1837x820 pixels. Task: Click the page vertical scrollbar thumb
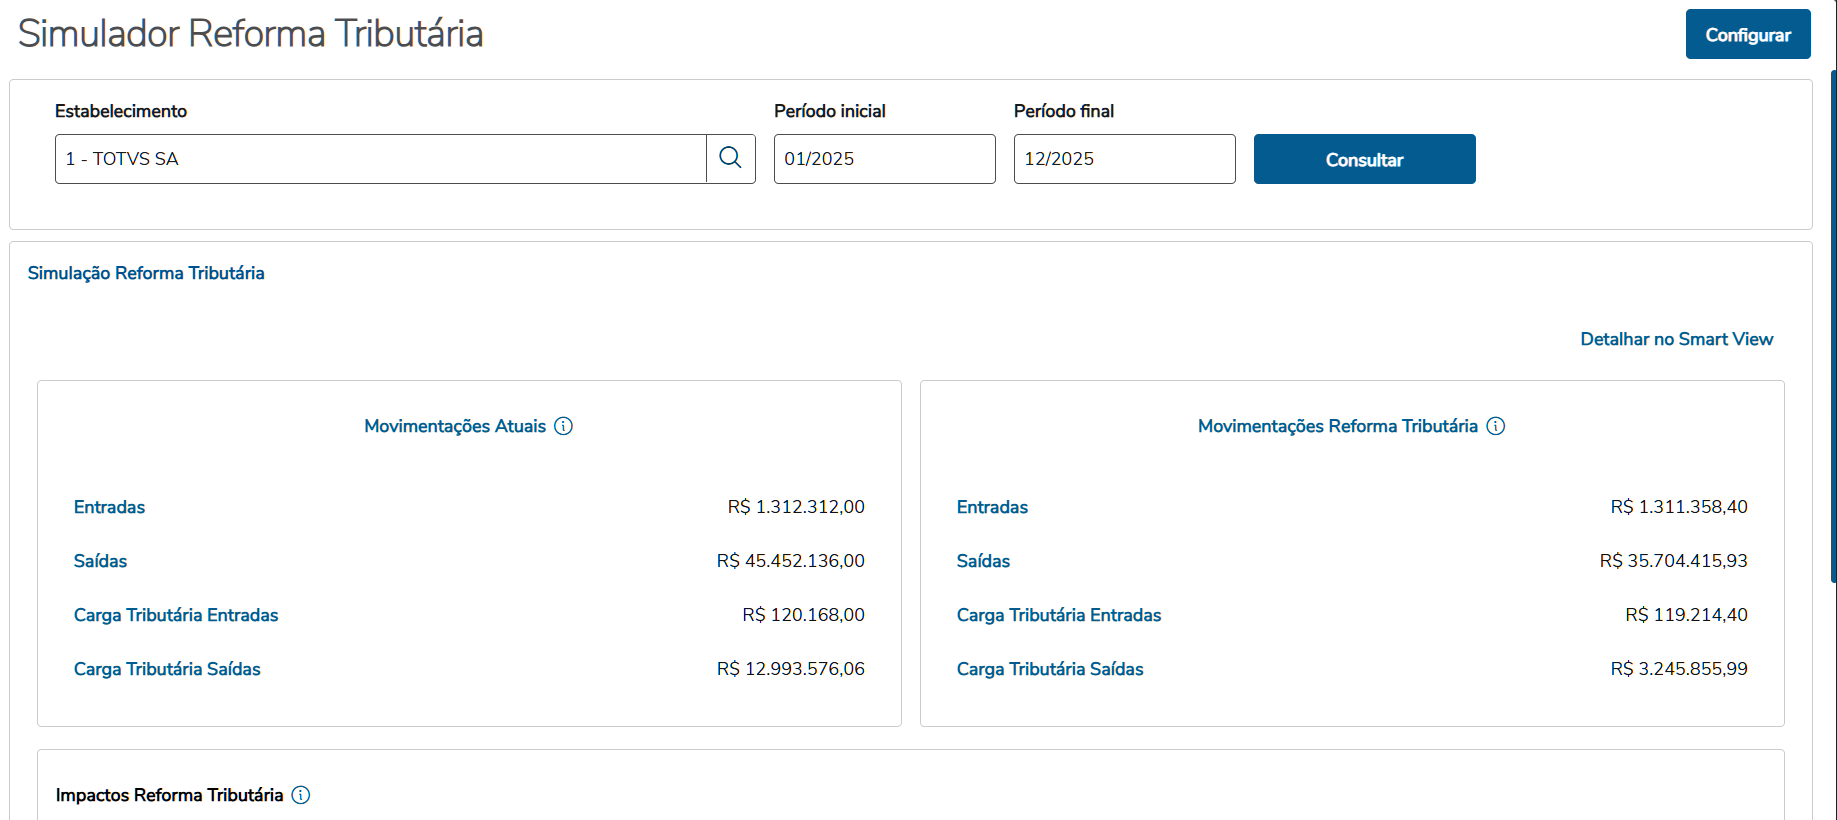(x=1833, y=326)
